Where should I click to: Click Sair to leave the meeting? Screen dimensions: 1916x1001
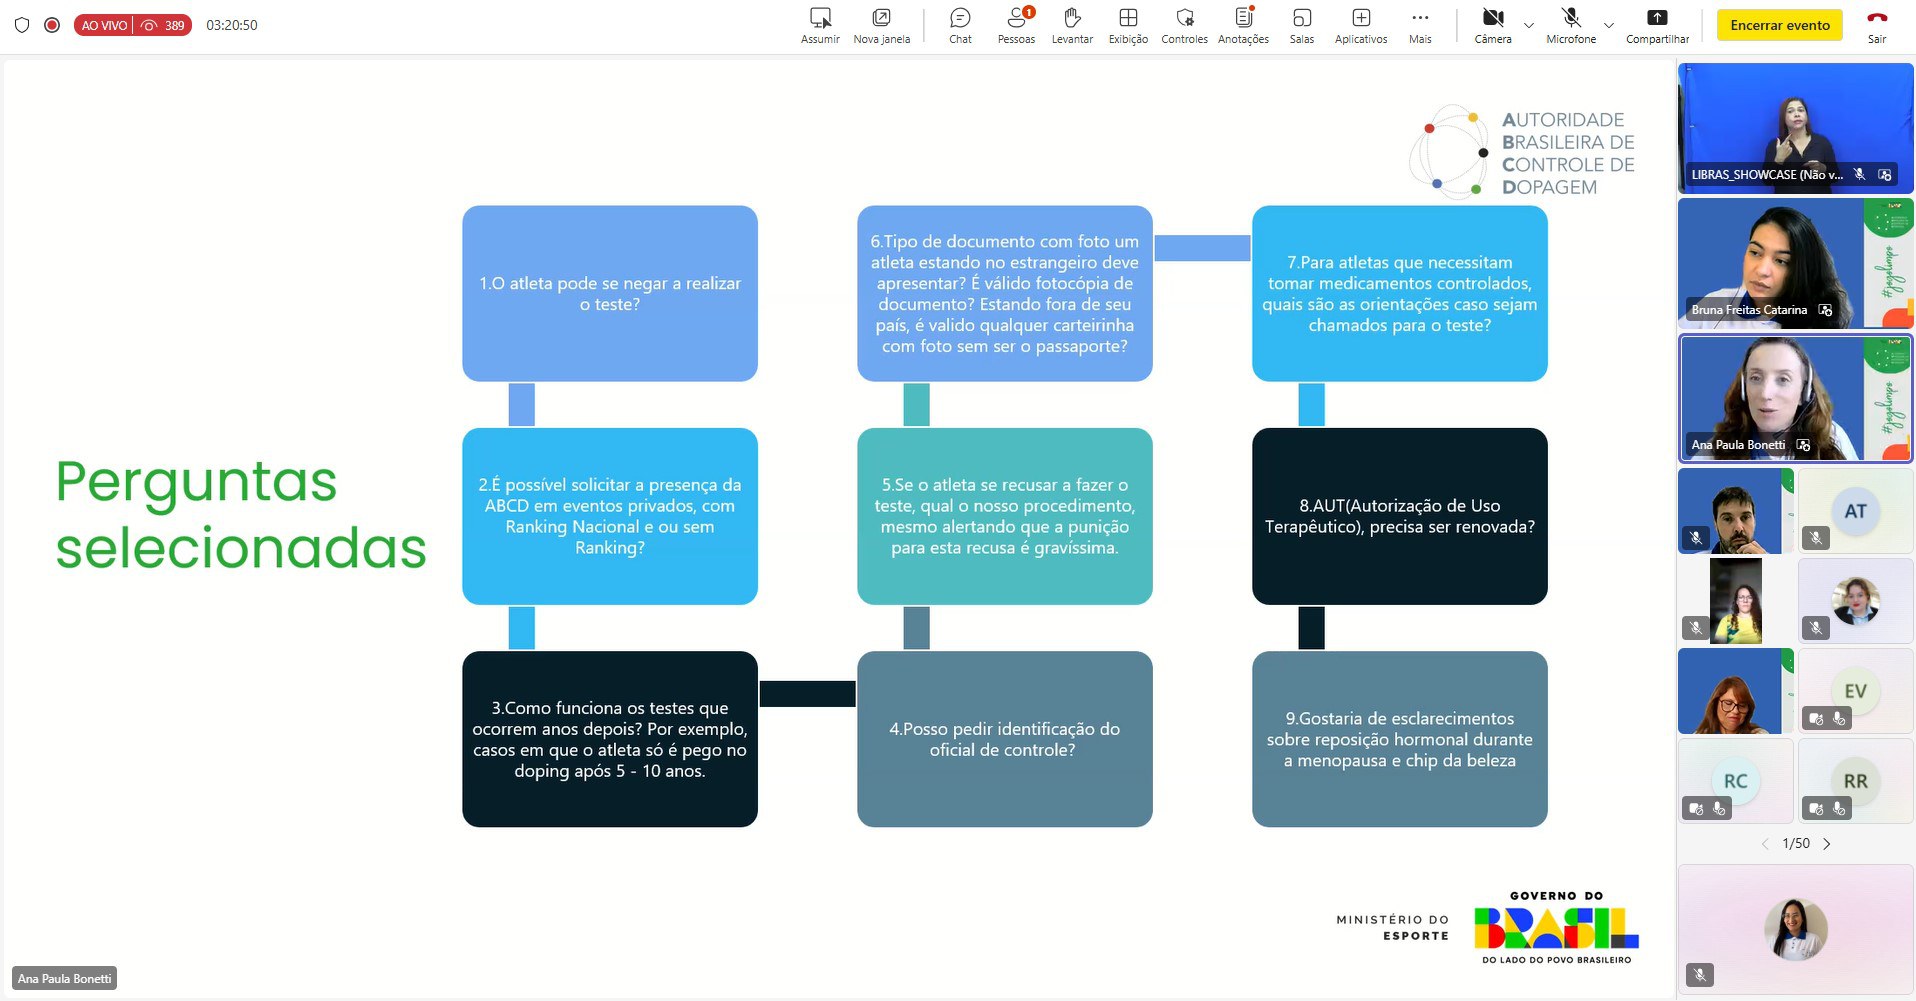click(x=1877, y=25)
